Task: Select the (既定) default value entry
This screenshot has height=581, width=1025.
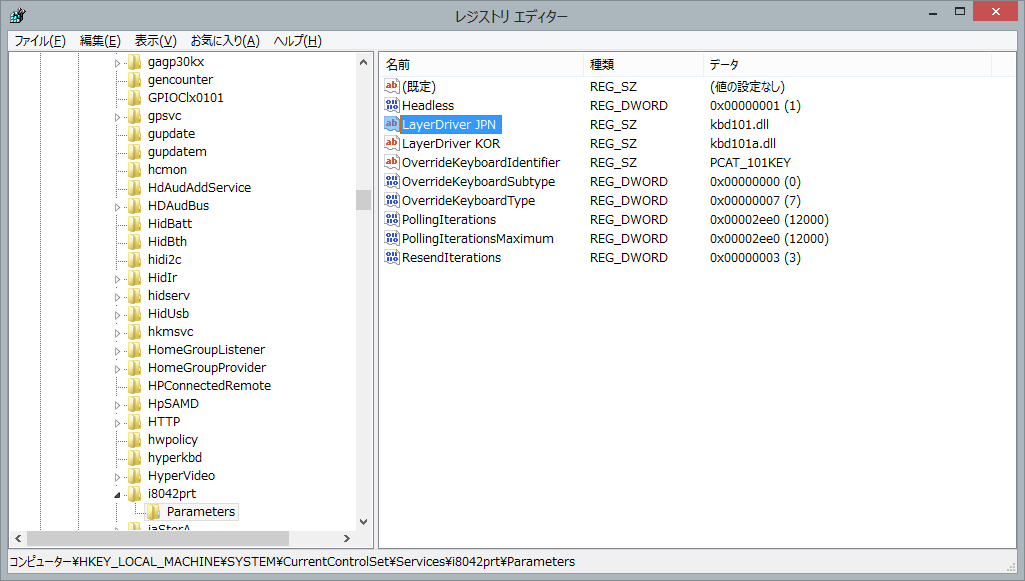Action: click(418, 87)
